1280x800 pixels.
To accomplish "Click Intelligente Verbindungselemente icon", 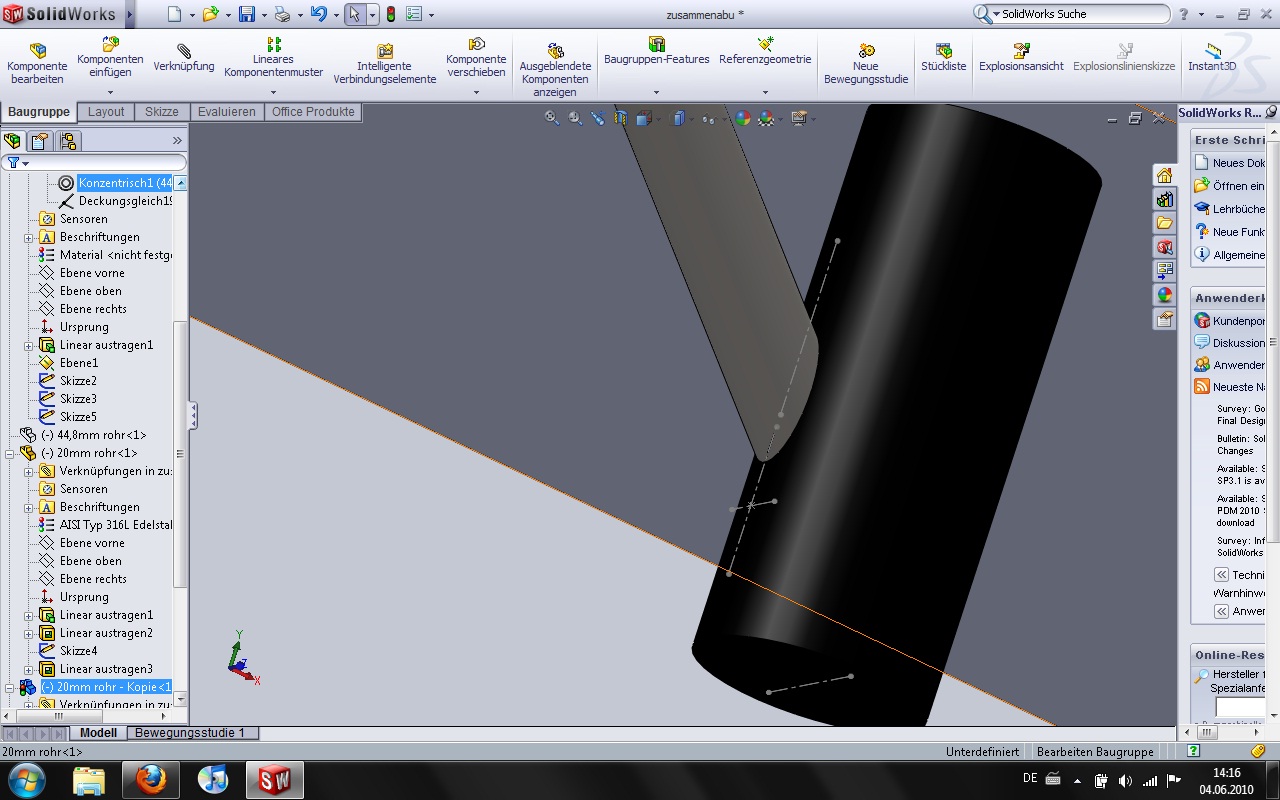I will 385,51.
